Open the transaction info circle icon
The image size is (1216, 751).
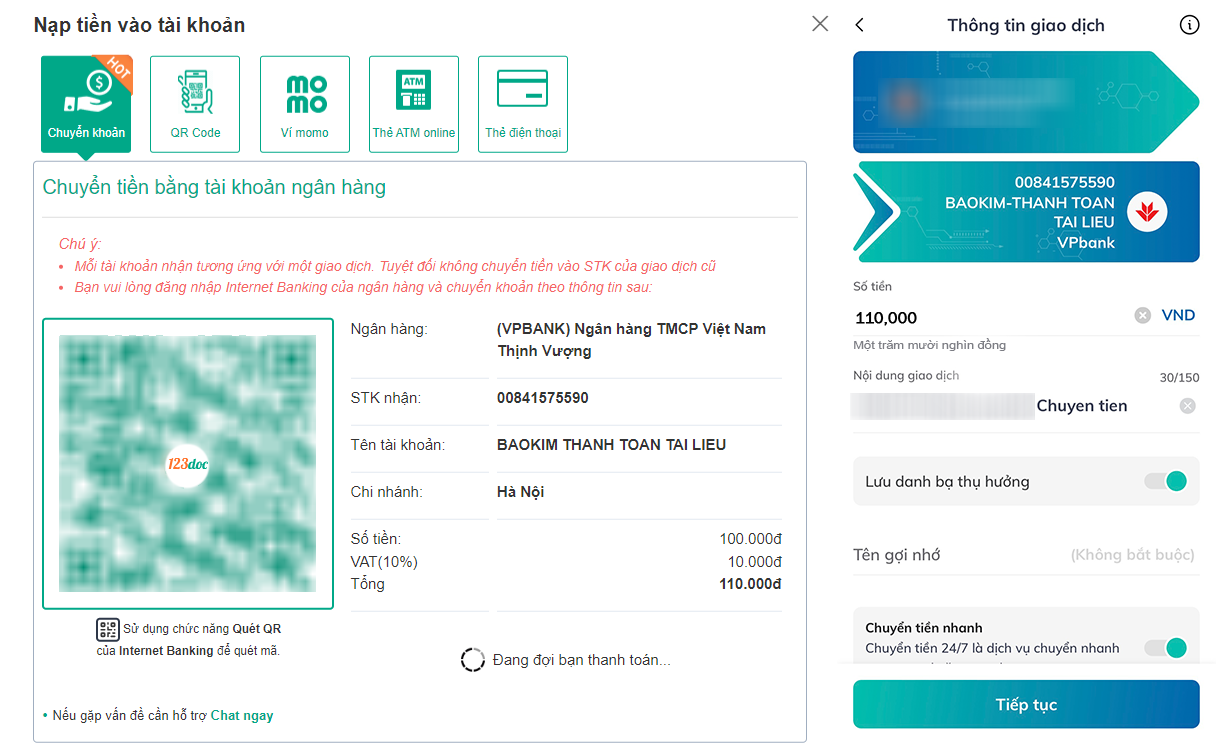tap(1189, 26)
